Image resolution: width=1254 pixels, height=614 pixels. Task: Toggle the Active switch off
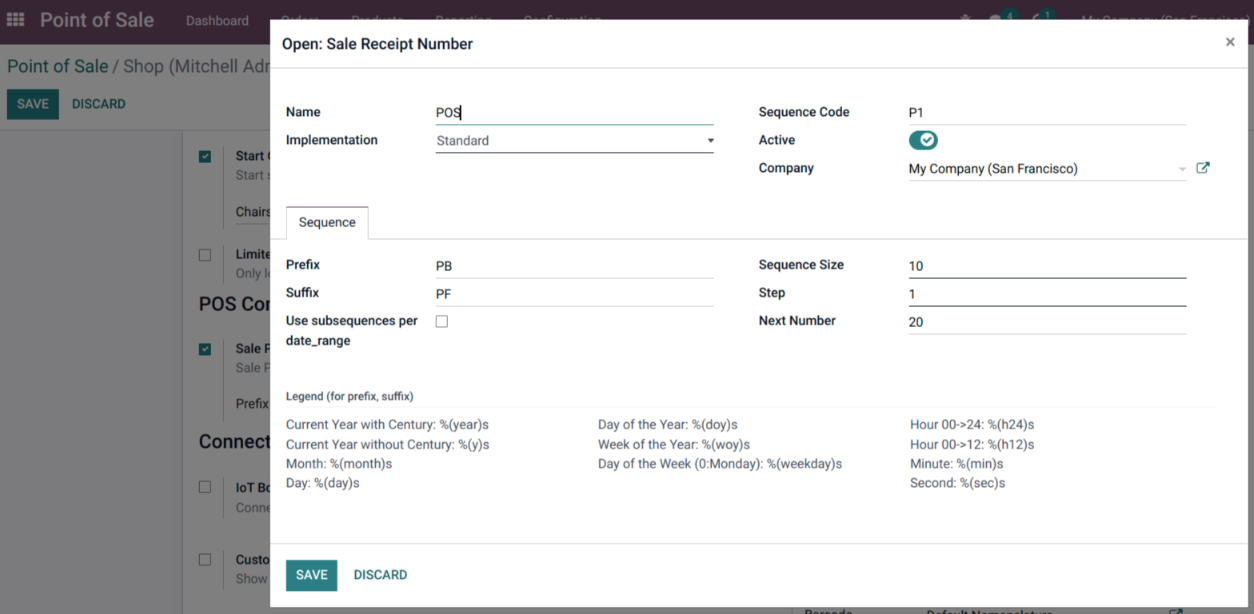click(923, 140)
